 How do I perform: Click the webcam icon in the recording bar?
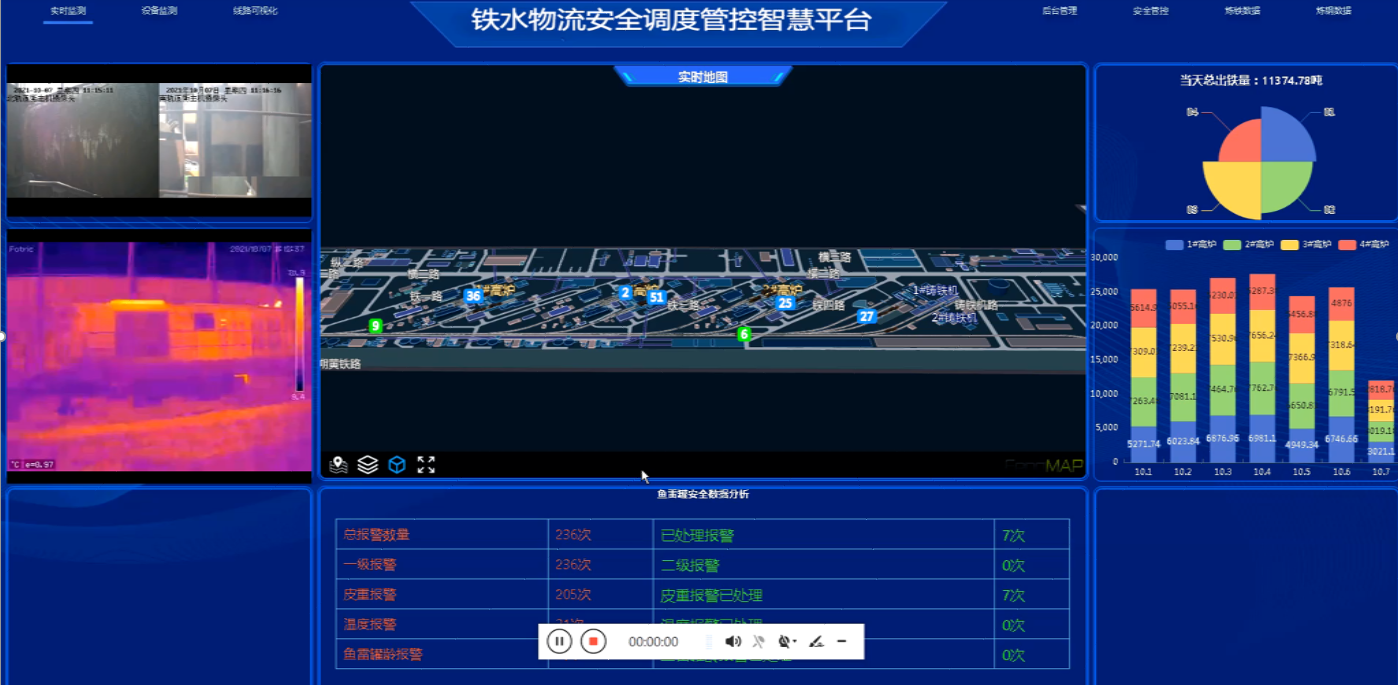[x=784, y=641]
